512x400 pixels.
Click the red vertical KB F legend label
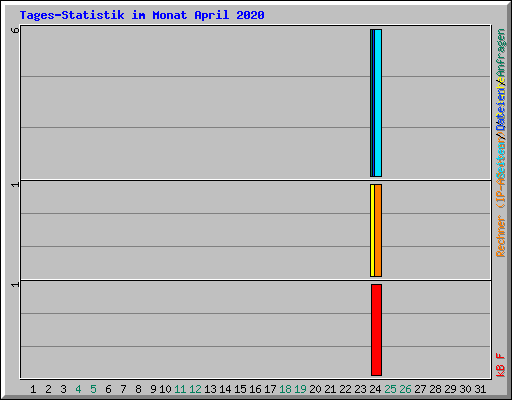[x=501, y=365]
